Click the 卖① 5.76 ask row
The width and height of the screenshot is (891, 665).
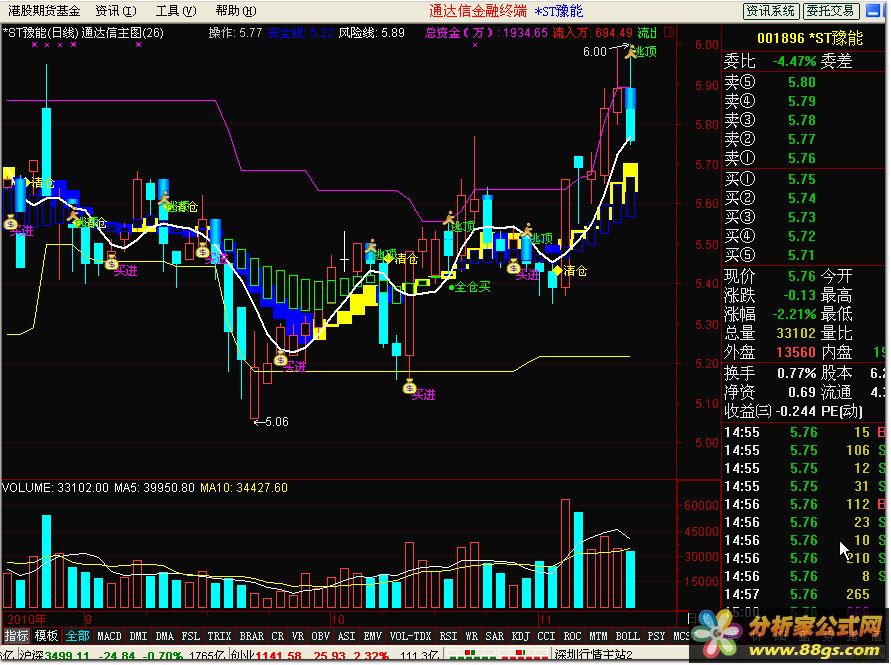point(804,158)
